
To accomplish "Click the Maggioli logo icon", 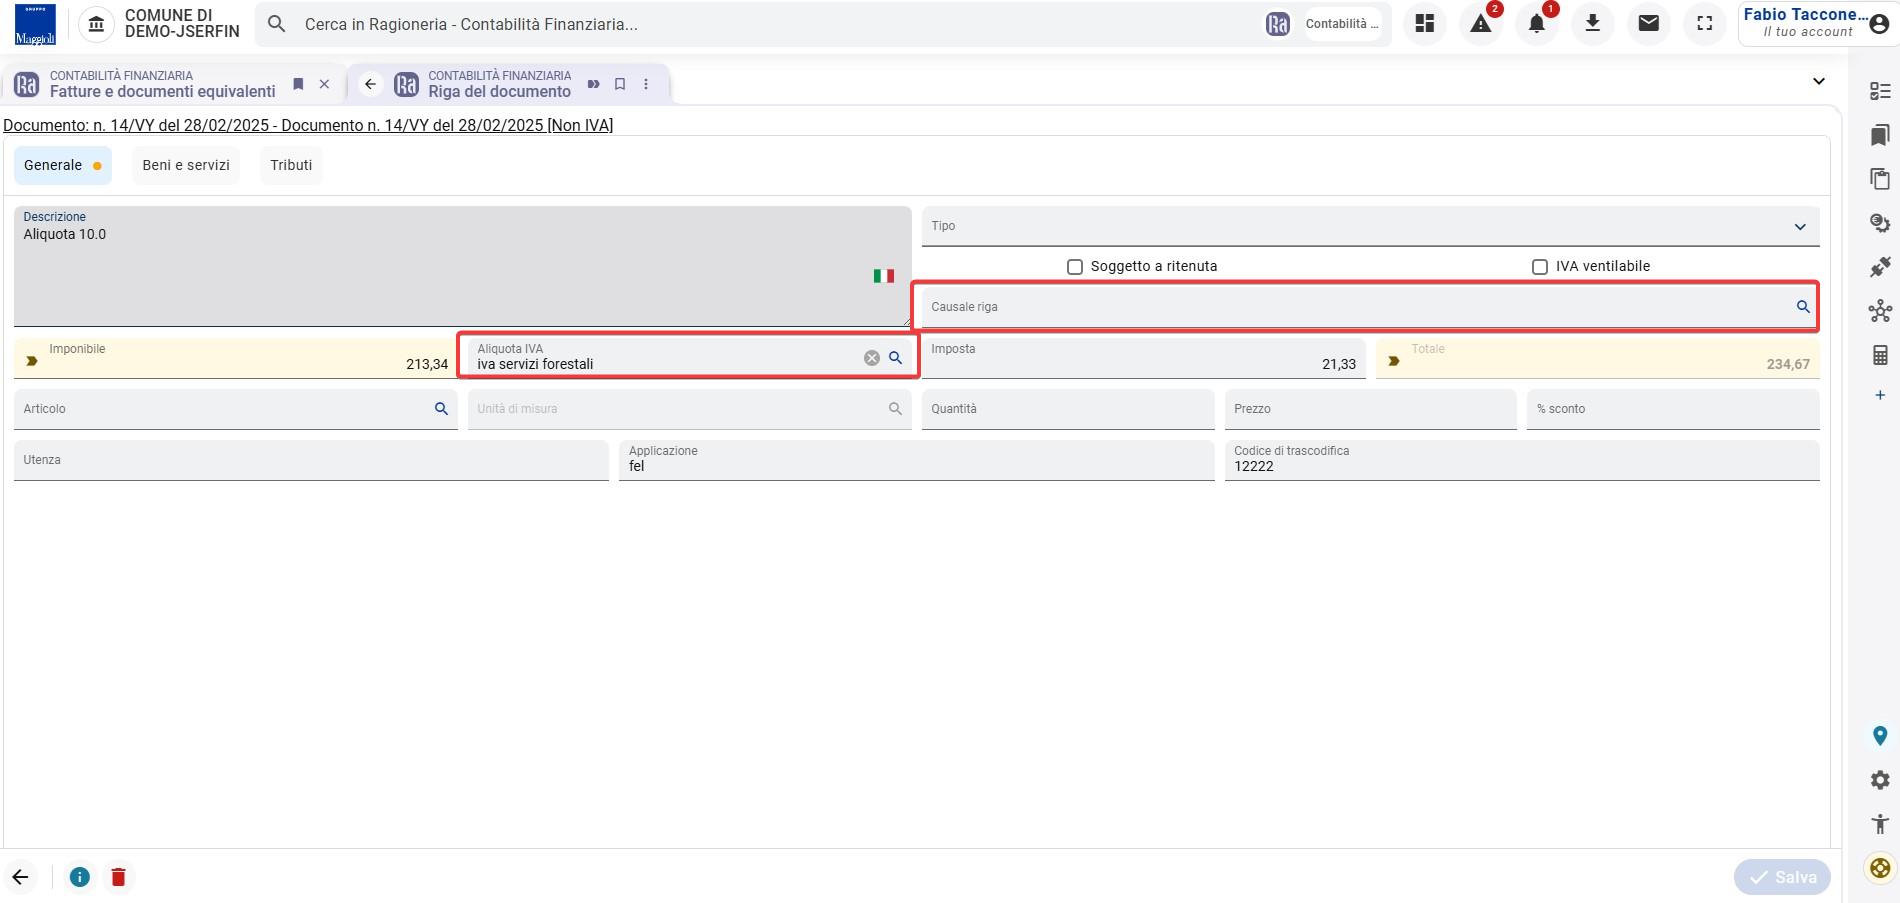I will tap(35, 24).
